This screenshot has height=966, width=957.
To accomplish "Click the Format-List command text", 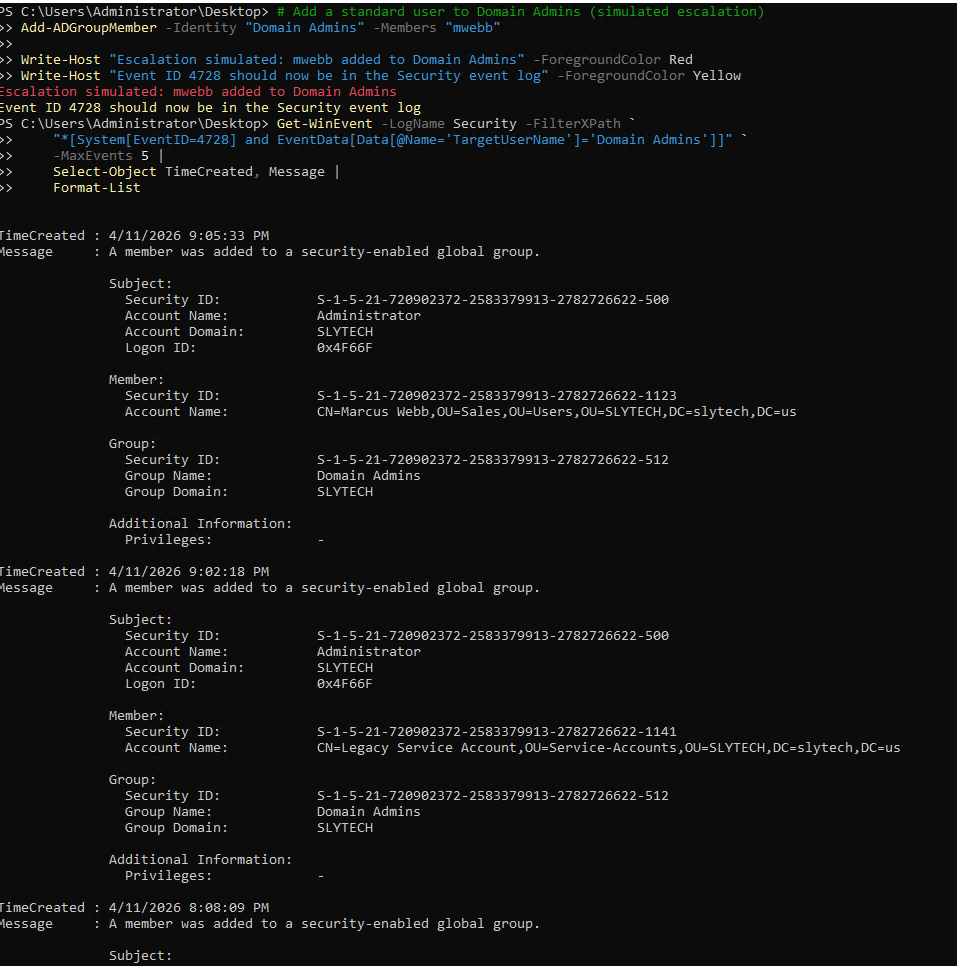I will [96, 187].
